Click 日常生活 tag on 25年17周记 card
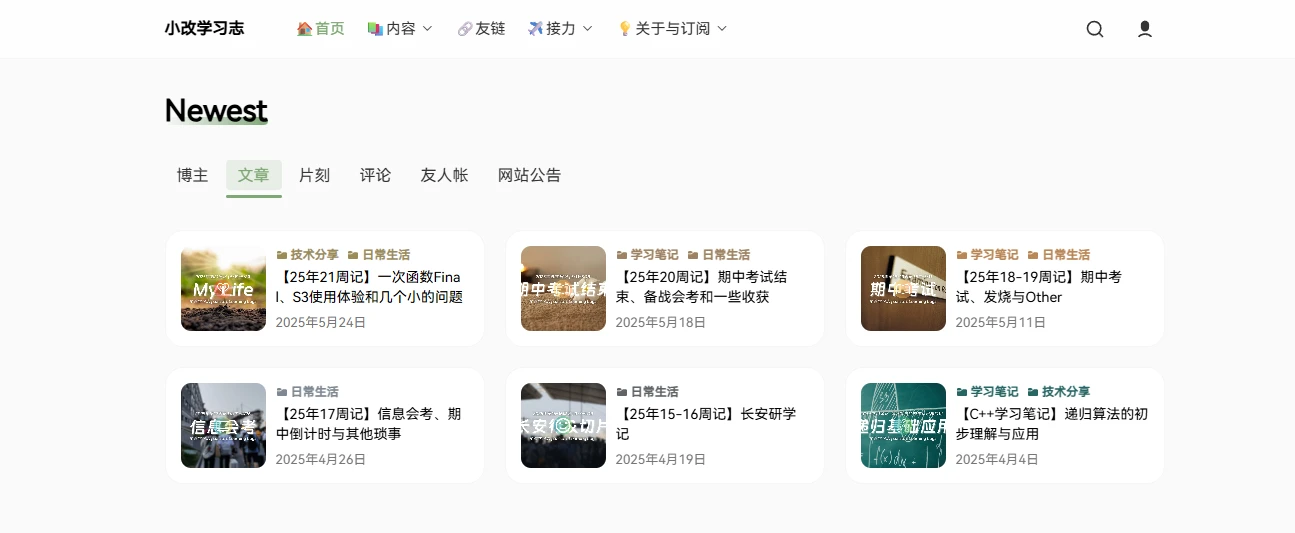This screenshot has width=1295, height=533. tap(315, 392)
